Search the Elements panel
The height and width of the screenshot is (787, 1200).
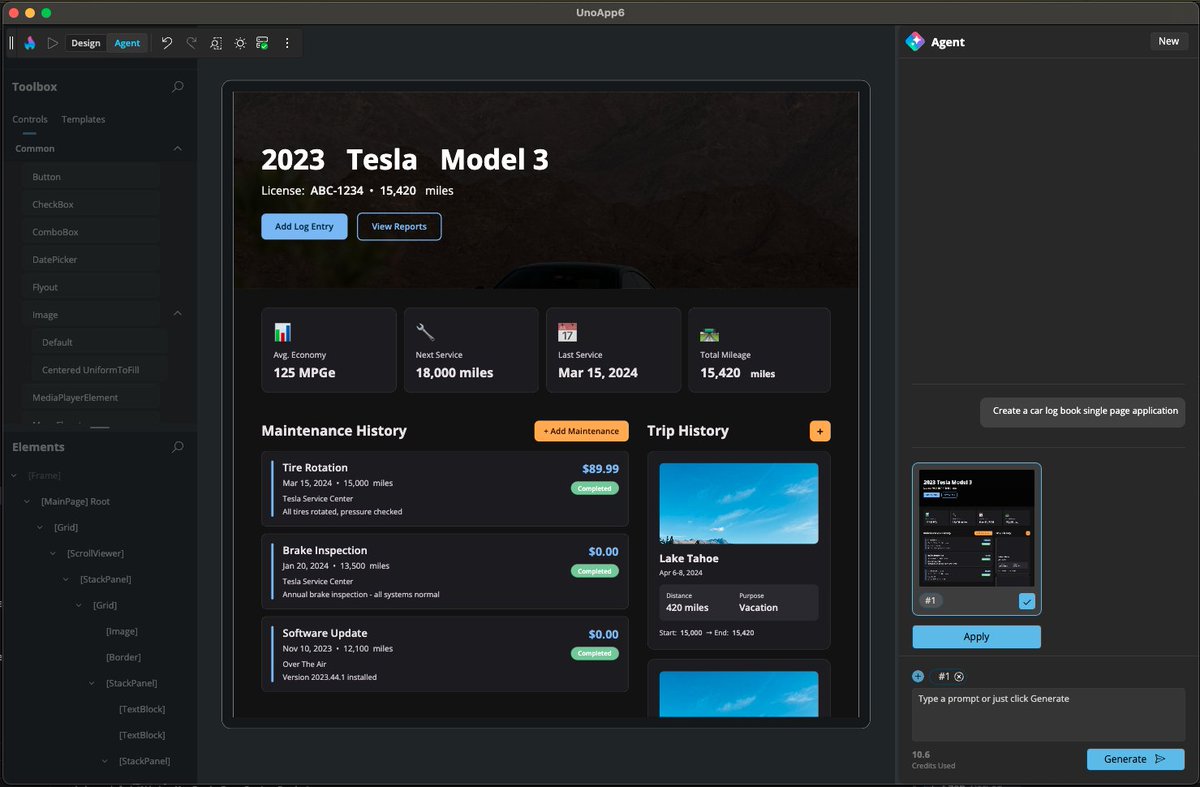point(178,447)
